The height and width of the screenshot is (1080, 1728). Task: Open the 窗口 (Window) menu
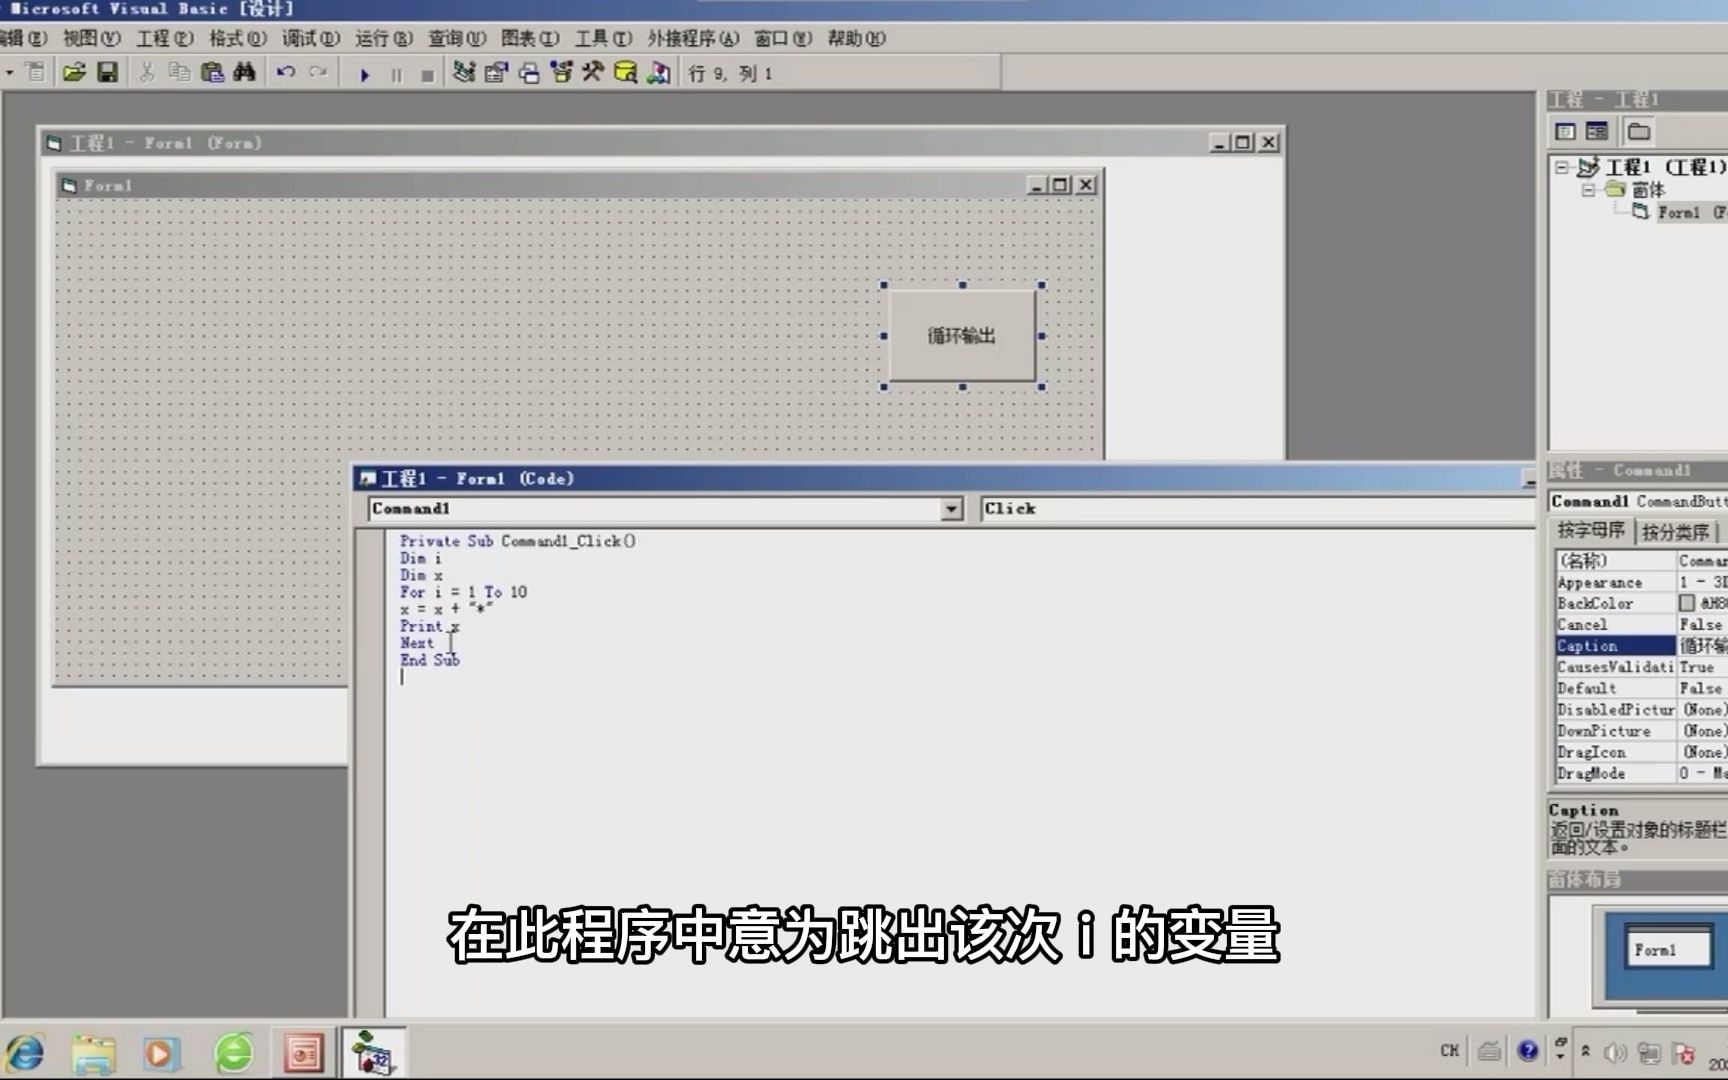(x=783, y=38)
